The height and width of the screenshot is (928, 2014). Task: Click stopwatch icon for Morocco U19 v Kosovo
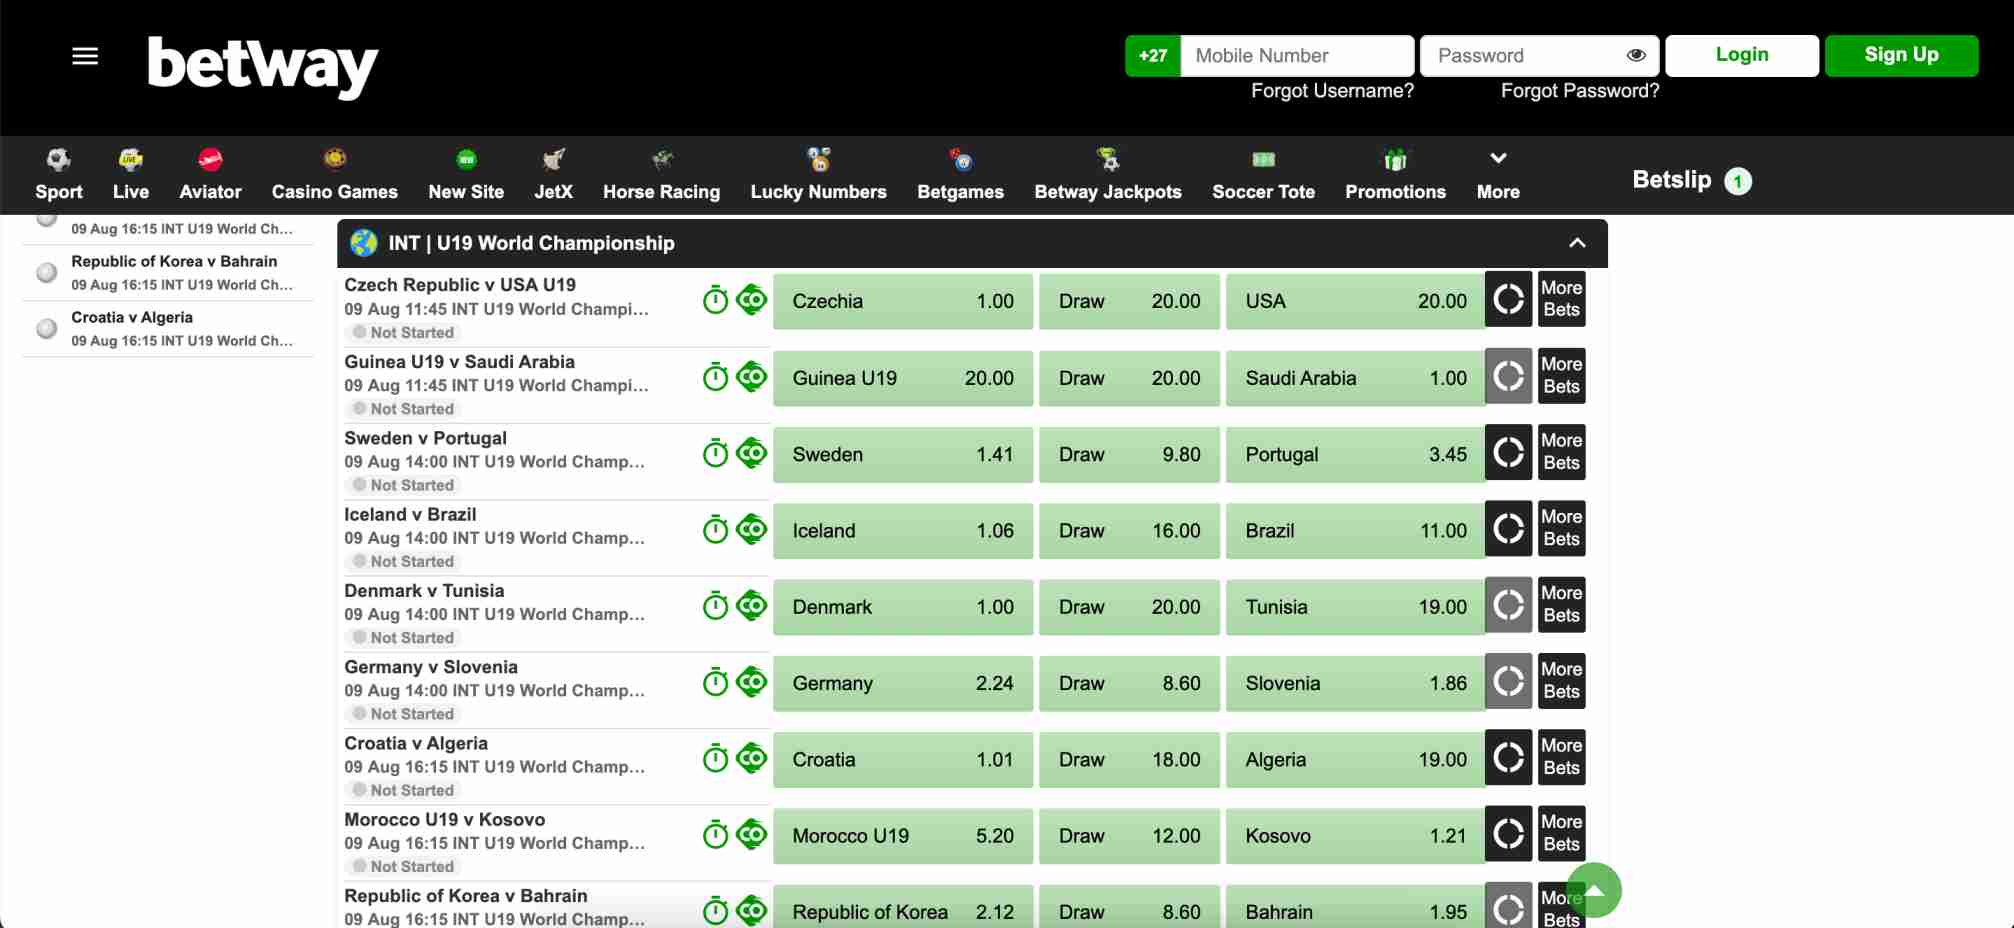click(x=715, y=834)
